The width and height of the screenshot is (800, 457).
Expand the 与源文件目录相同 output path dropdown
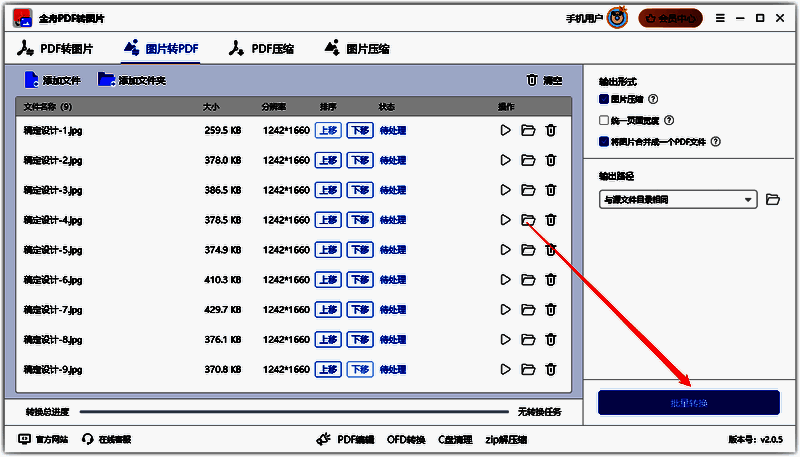(678, 200)
